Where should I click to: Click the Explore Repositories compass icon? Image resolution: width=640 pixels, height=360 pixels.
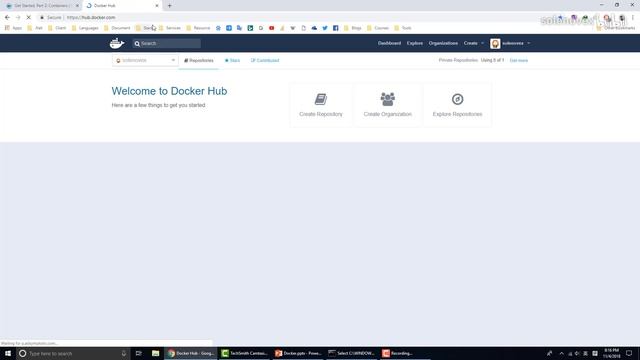457,99
